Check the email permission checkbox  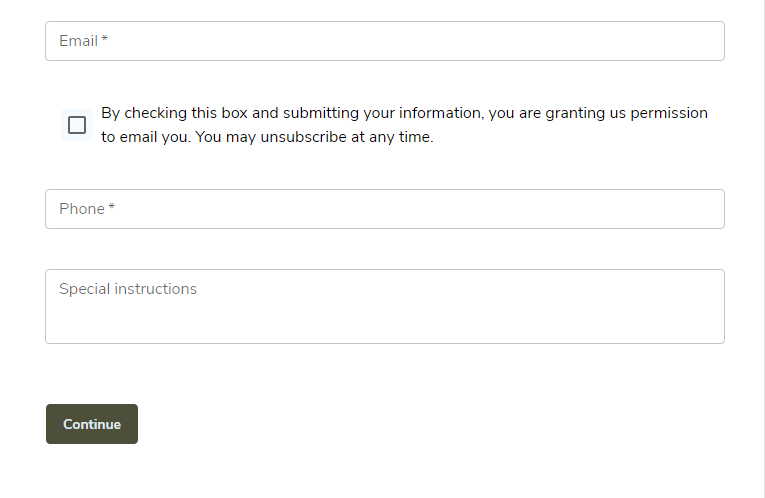click(77, 125)
